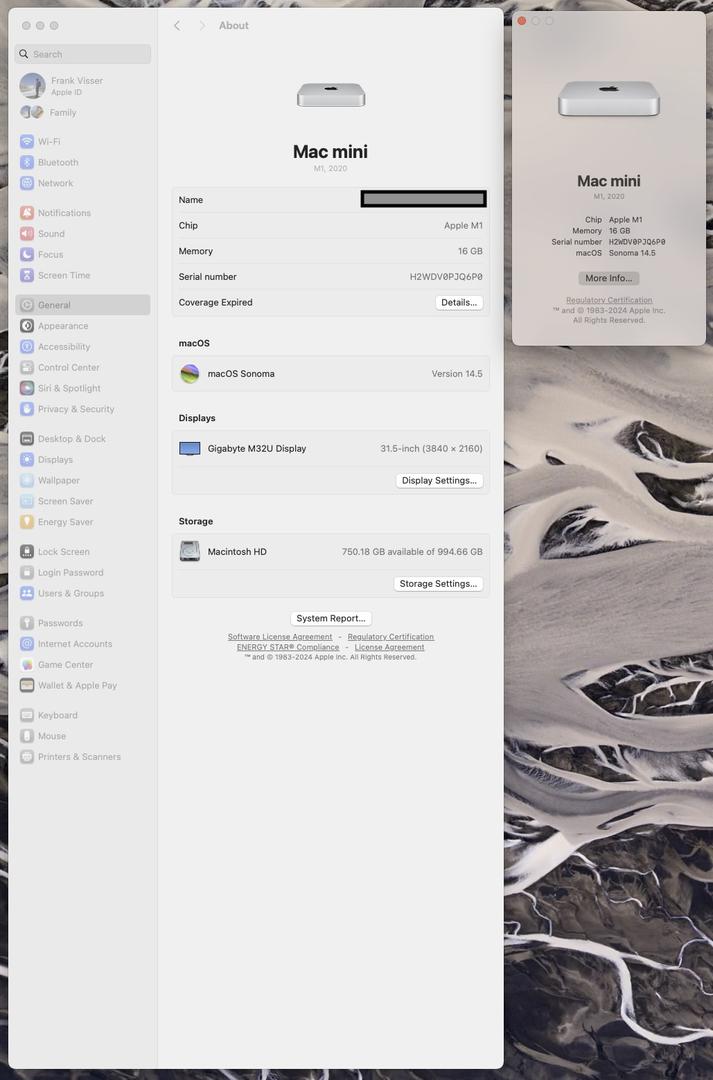
Task: Open Frank Visser Apple ID account
Action: 76,86
